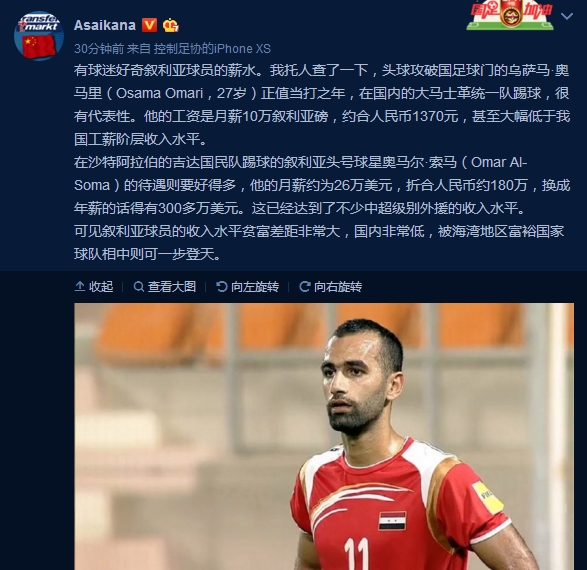
Task: Click the crown membership icon
Action: click(171, 25)
